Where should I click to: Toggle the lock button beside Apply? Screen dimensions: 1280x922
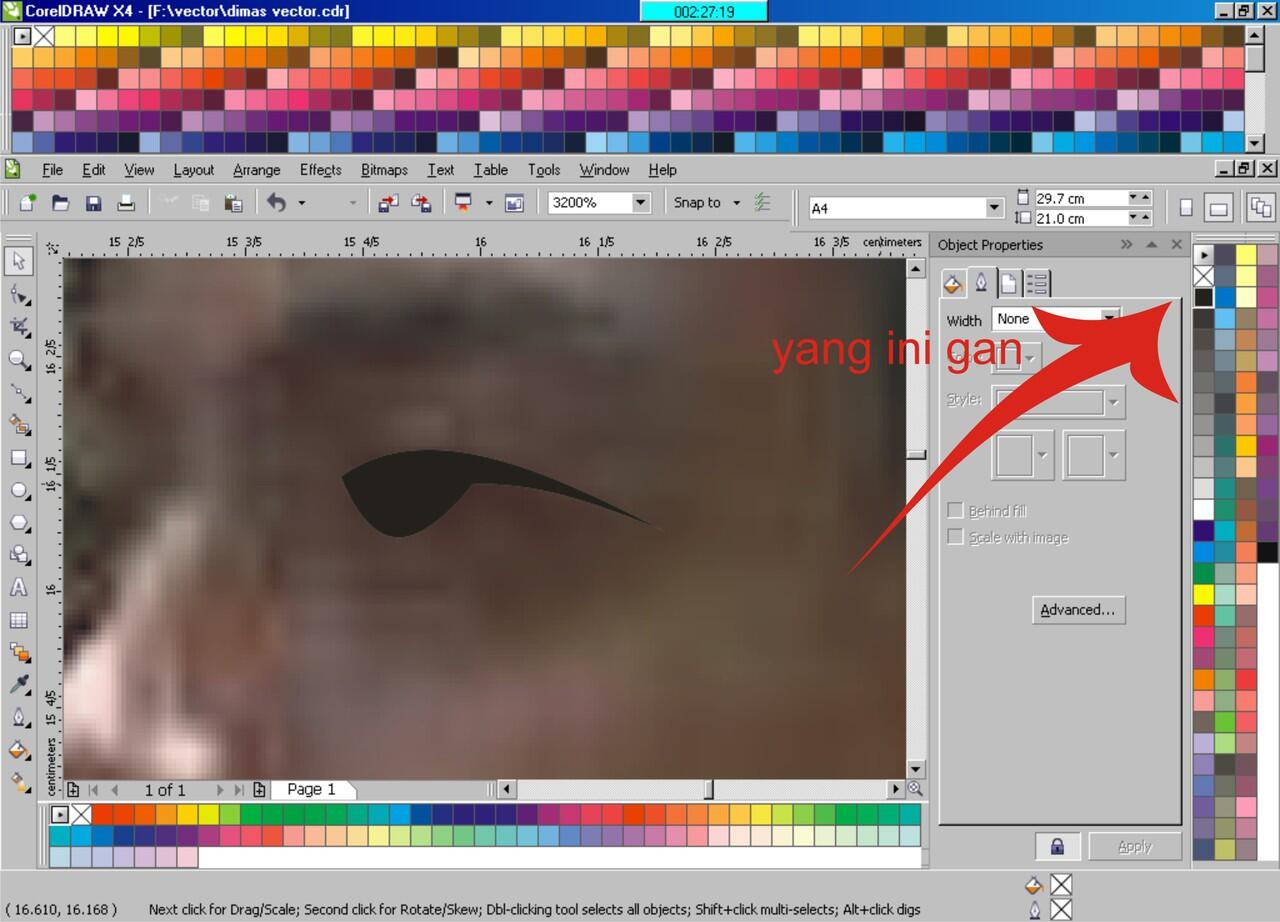(x=1057, y=846)
